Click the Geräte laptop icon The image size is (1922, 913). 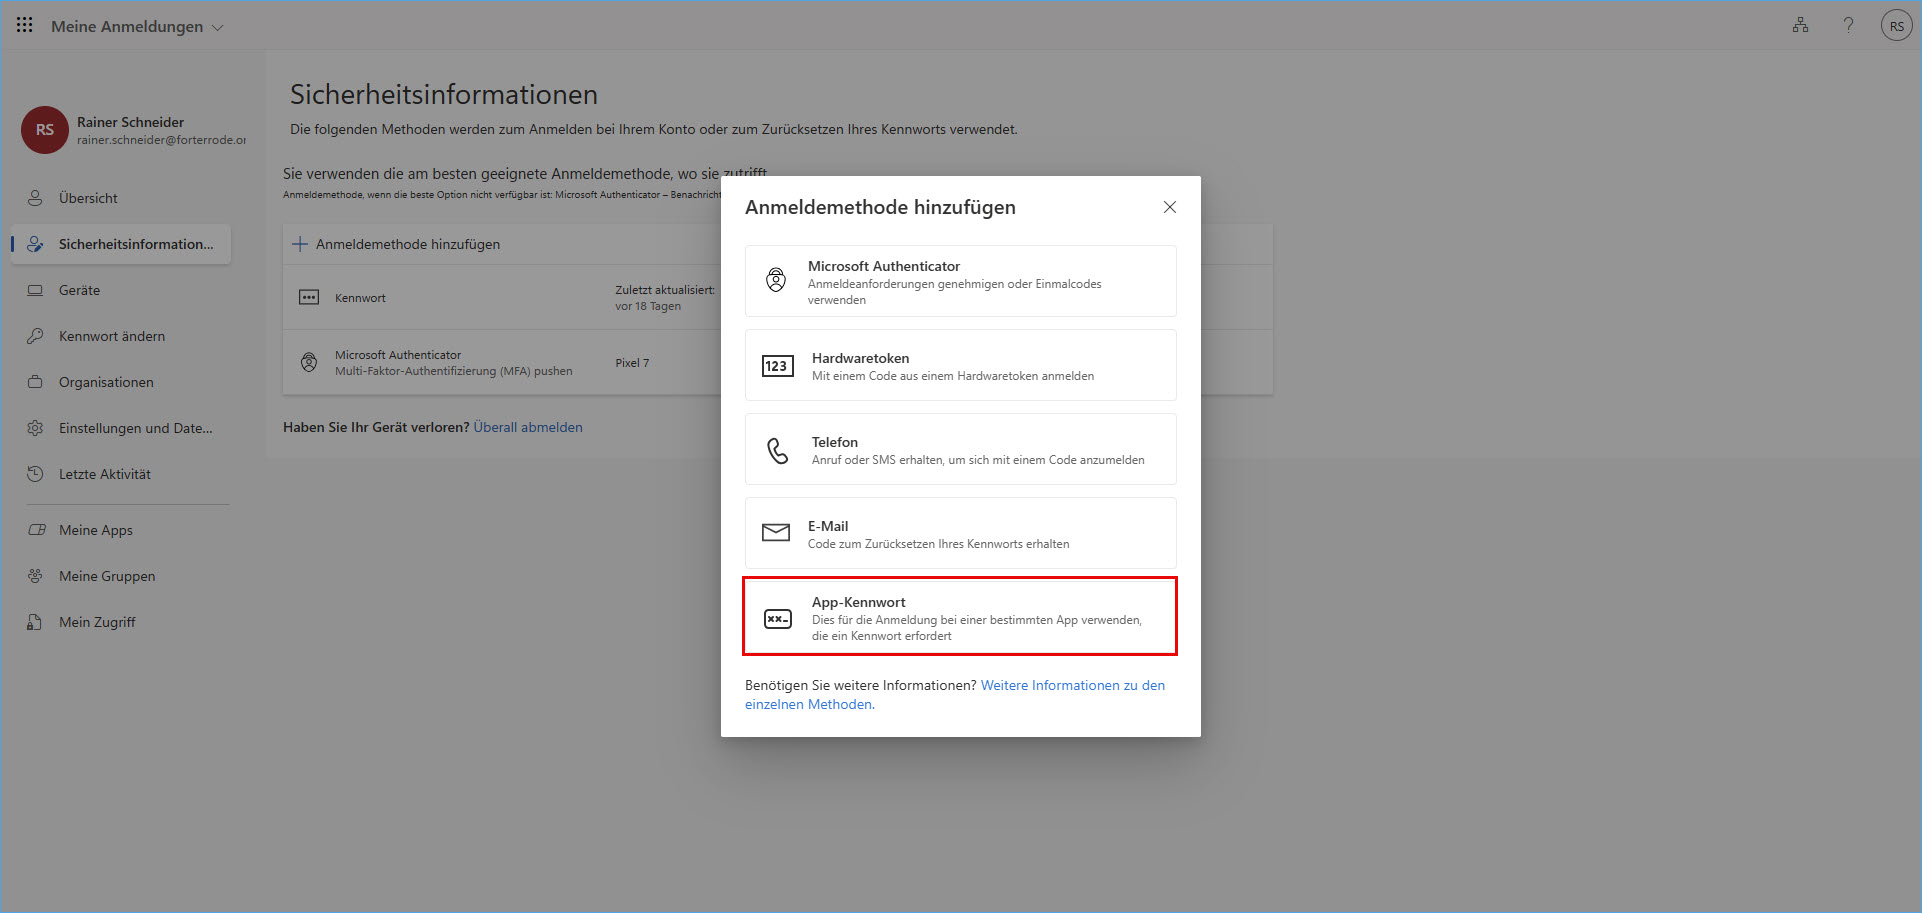coord(35,290)
